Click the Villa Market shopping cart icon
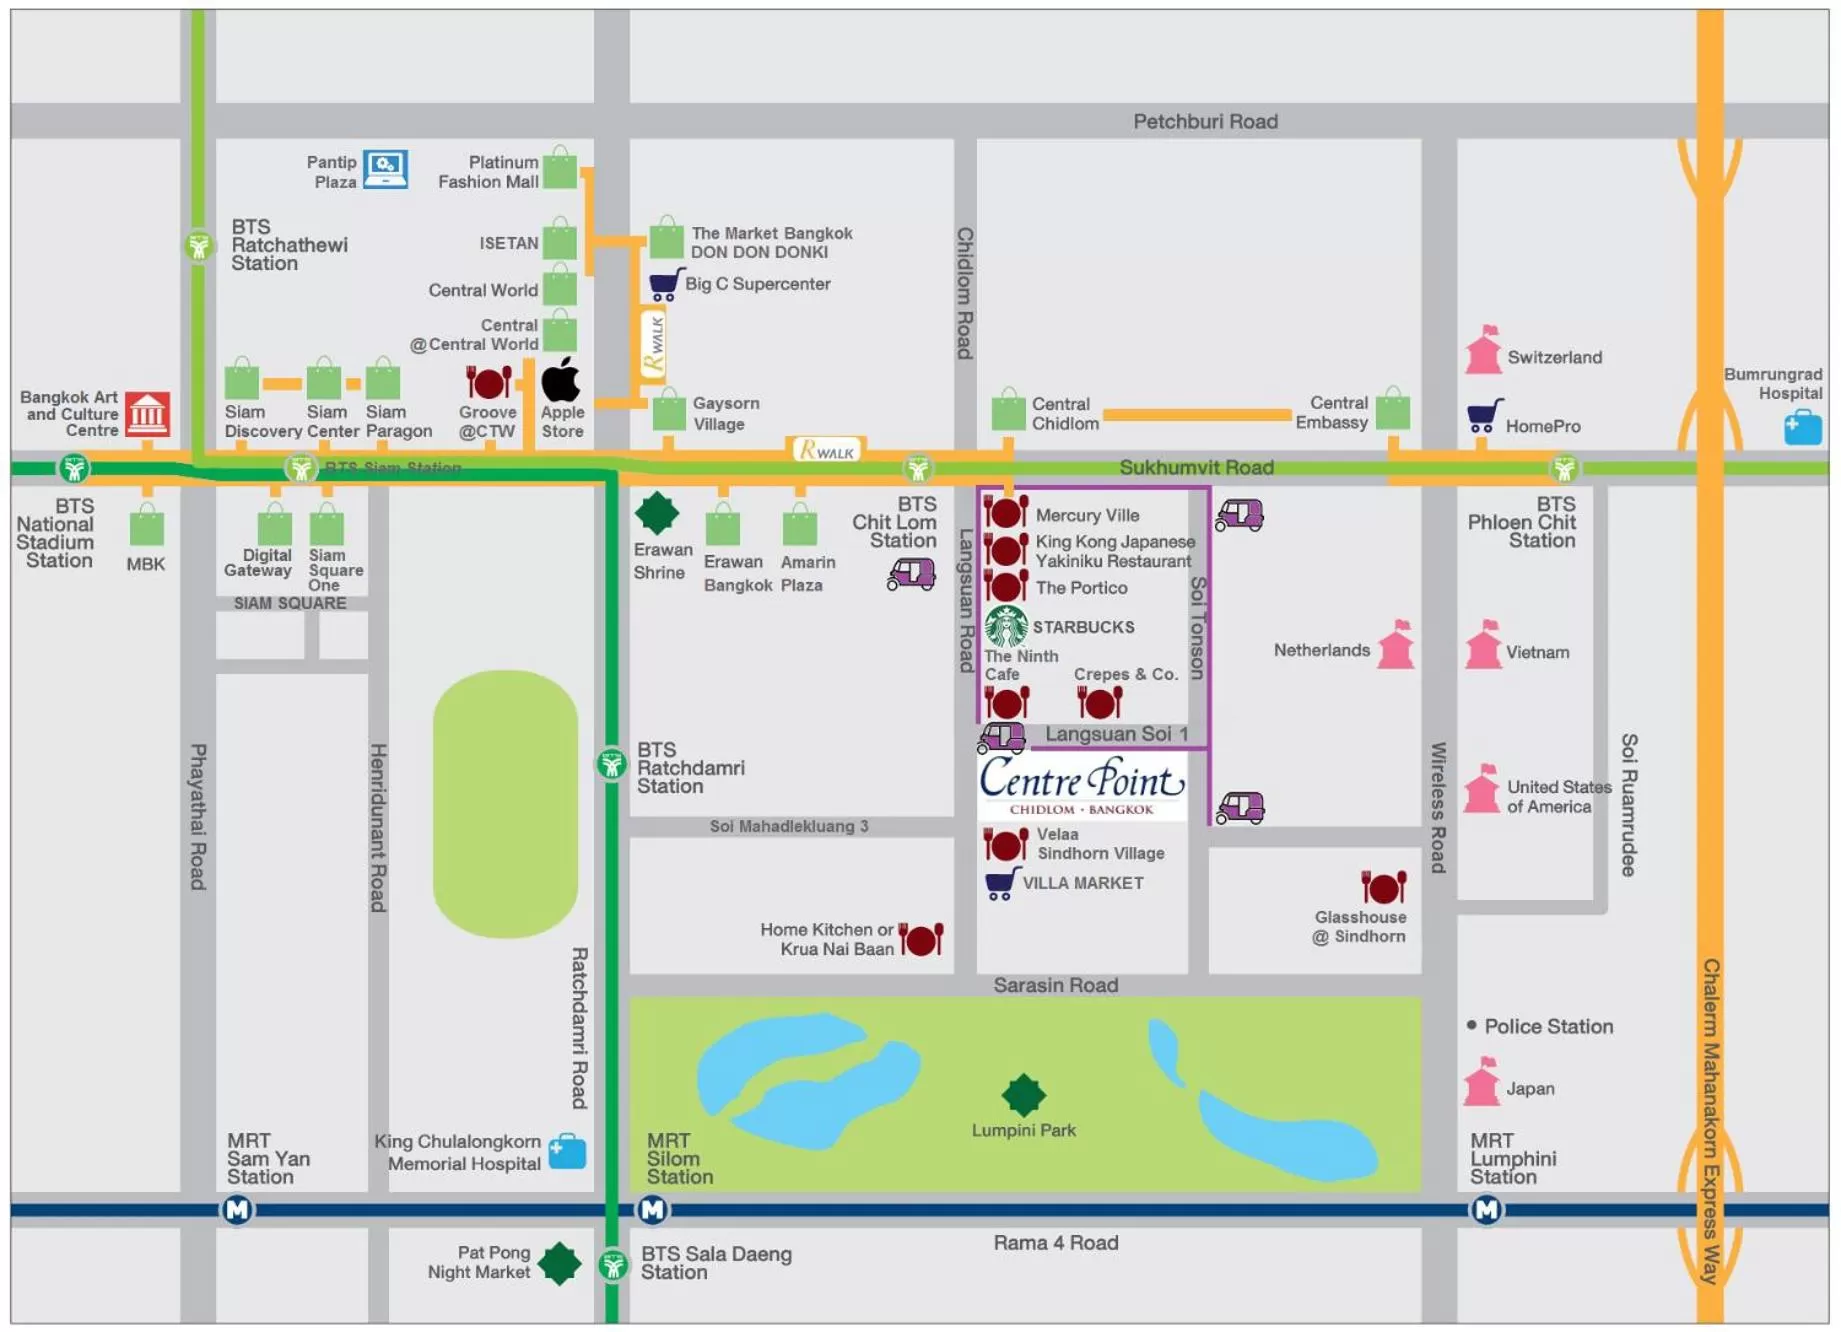Image resolution: width=1841 pixels, height=1332 pixels. [x=1001, y=883]
